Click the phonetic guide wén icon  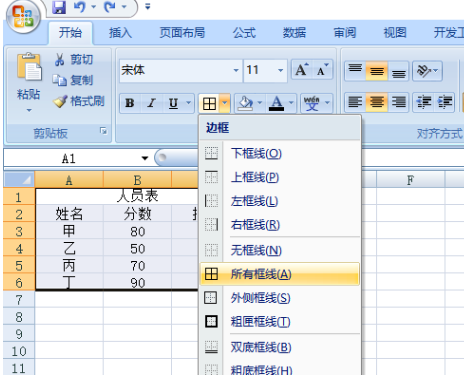pos(311,103)
